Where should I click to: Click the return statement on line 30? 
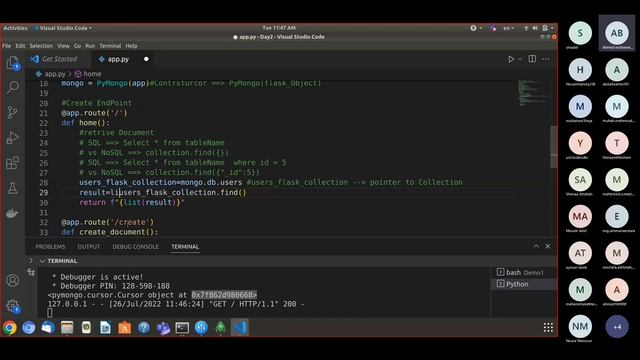[x=132, y=202]
